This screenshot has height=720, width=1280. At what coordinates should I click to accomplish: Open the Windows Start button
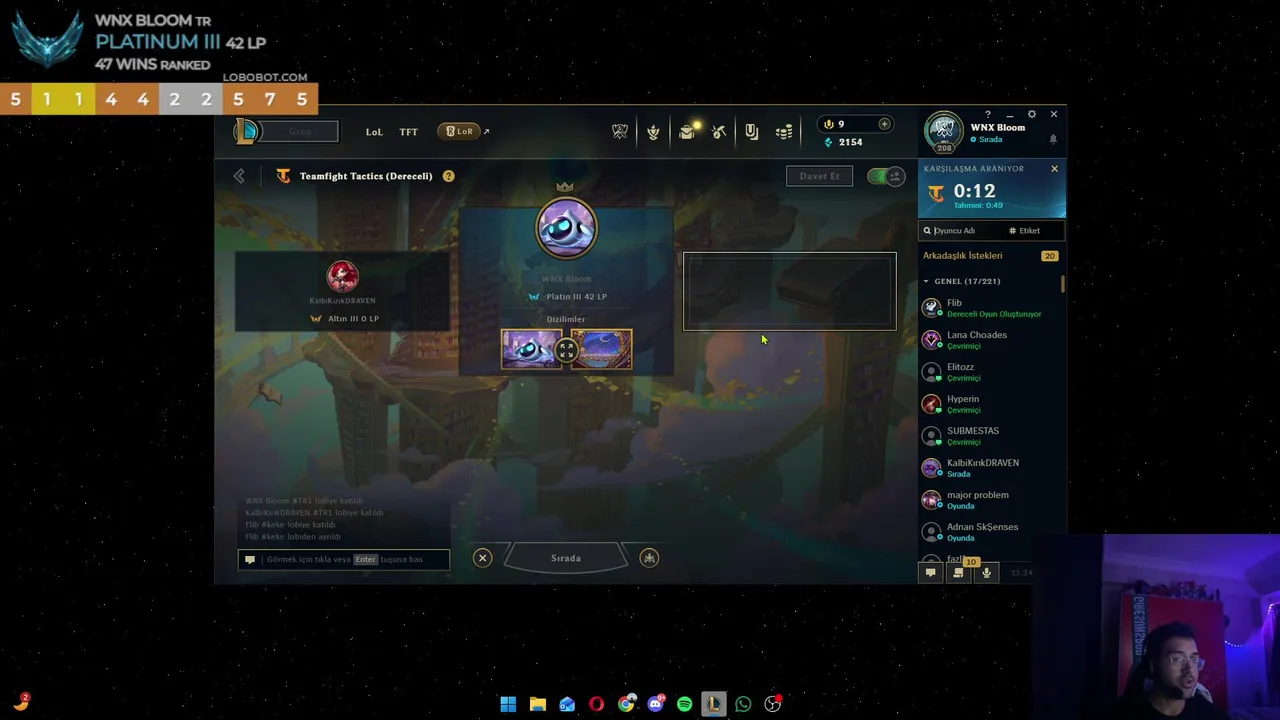pos(508,704)
